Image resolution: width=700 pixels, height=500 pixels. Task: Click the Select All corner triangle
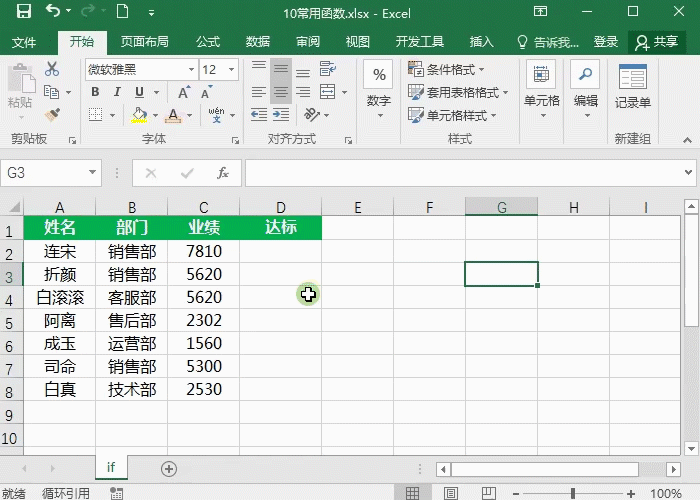click(15, 207)
